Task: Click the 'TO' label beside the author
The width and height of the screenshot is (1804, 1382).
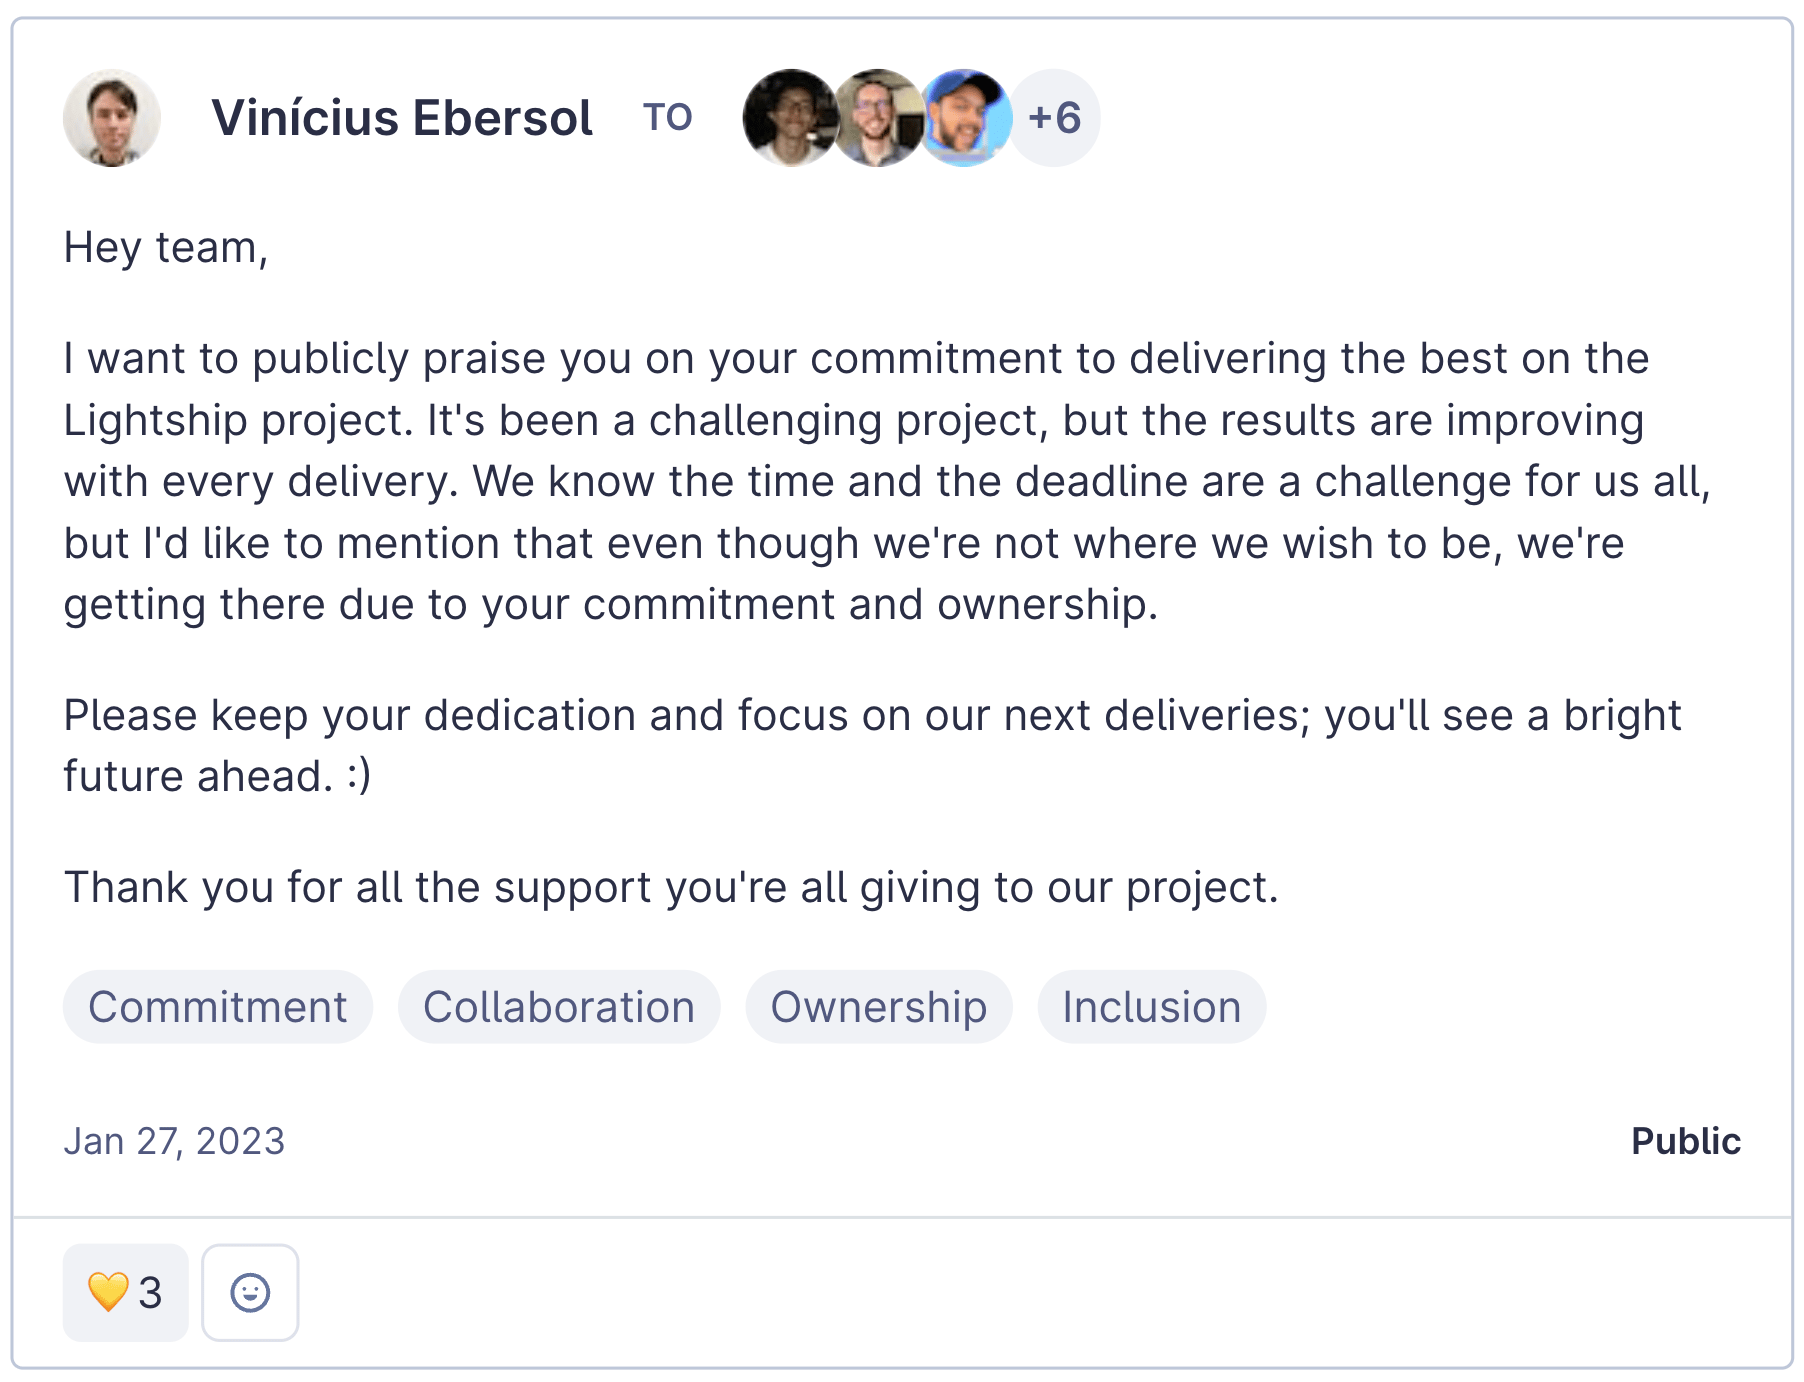Action: [x=667, y=118]
